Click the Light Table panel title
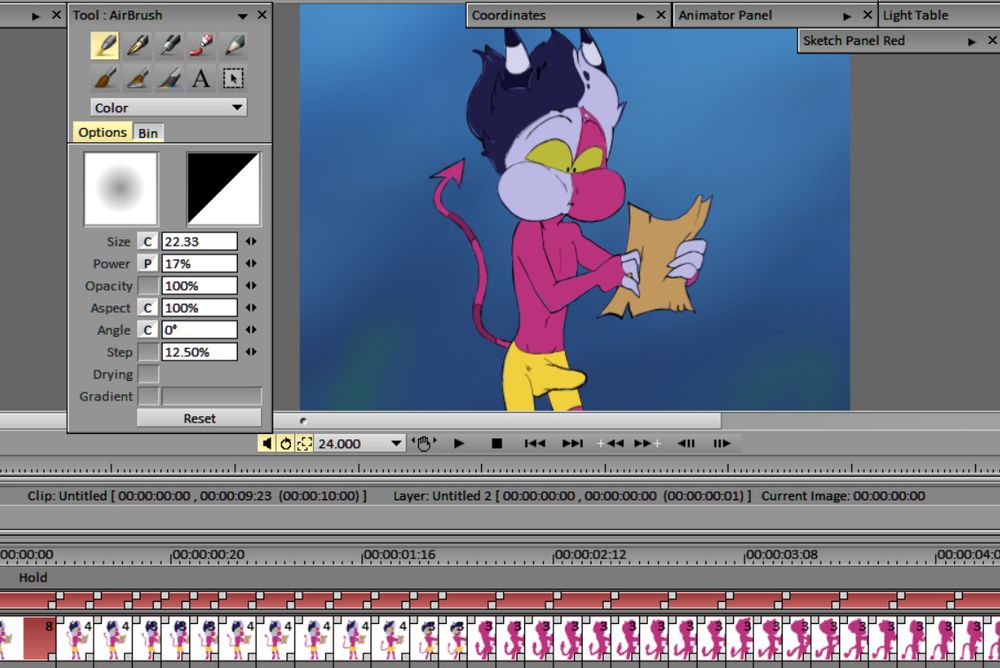This screenshot has width=1000, height=668. (x=915, y=15)
